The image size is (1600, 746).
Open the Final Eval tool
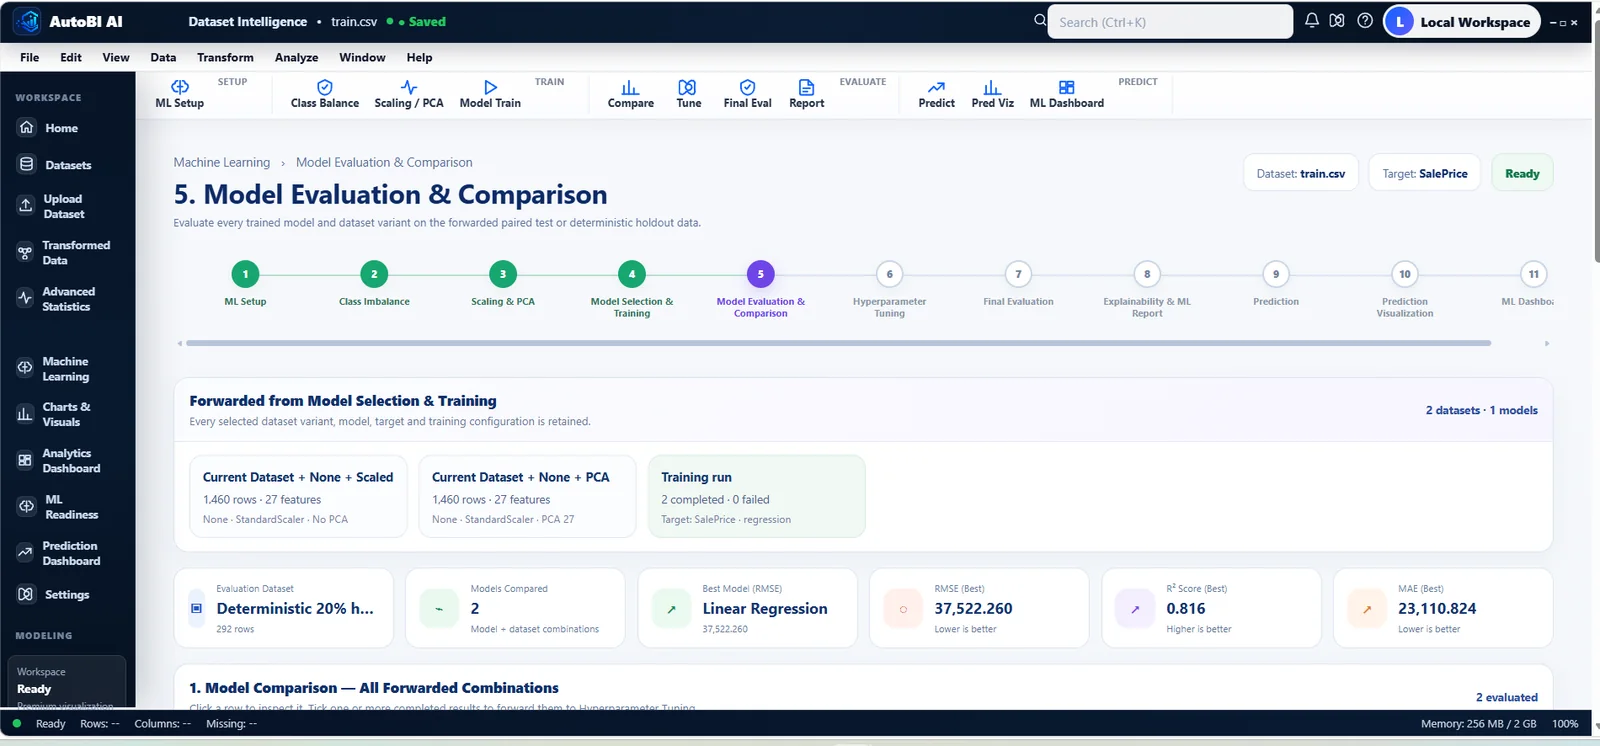pyautogui.click(x=747, y=94)
